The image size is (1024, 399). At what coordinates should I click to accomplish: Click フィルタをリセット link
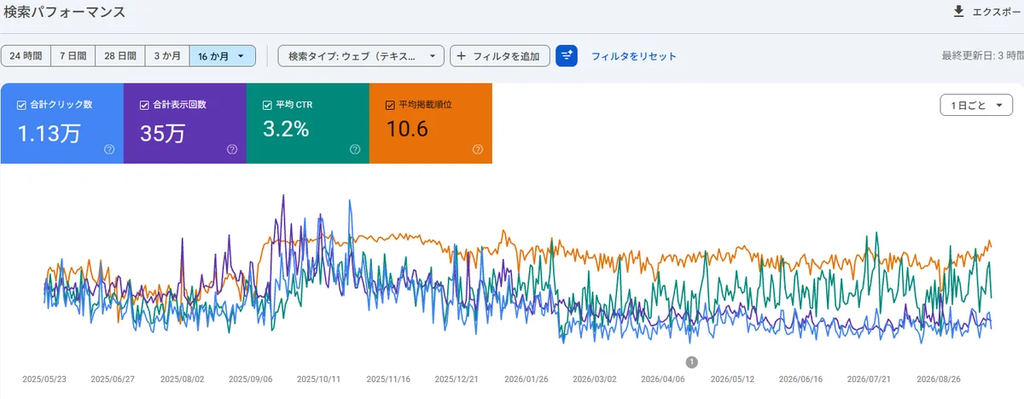[634, 56]
